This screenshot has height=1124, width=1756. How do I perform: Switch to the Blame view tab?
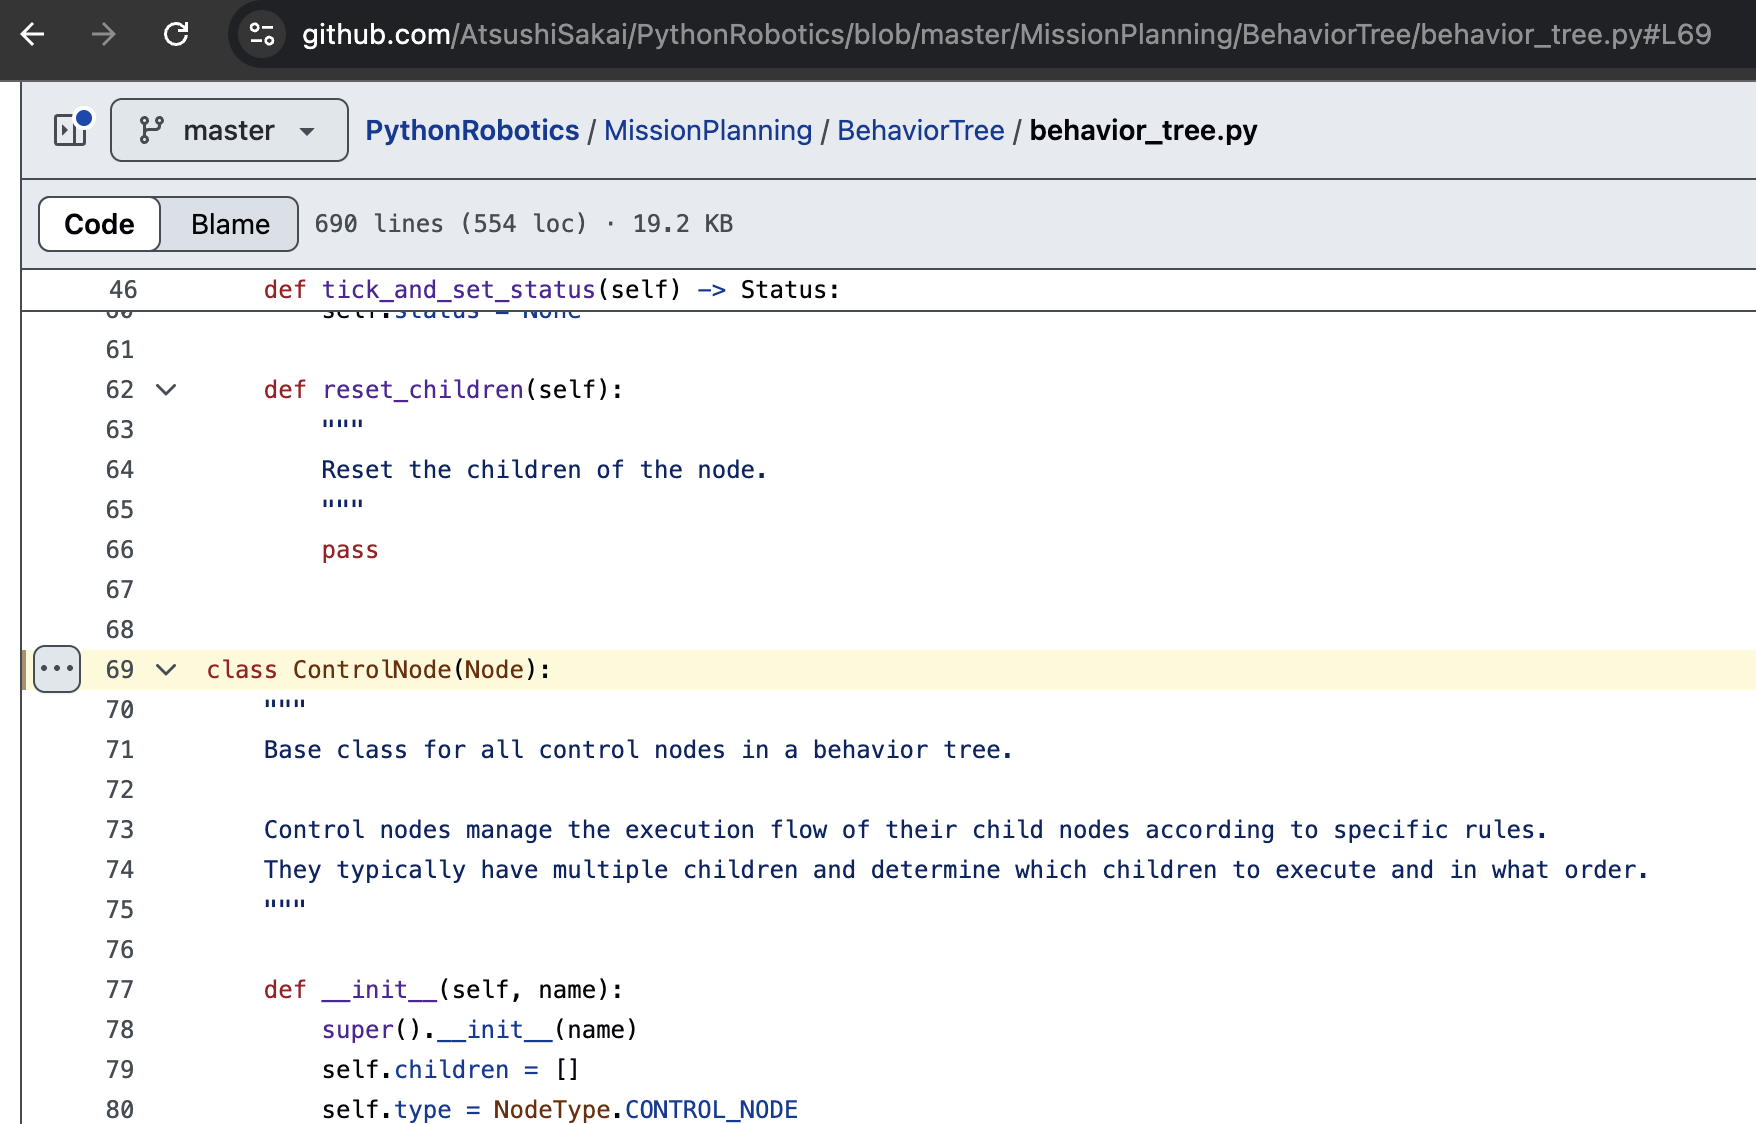[x=230, y=224]
